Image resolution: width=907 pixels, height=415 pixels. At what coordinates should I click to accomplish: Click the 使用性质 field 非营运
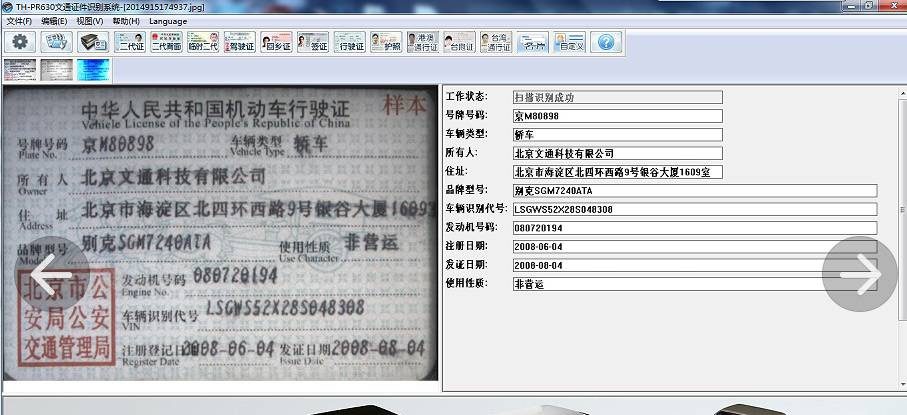pos(695,284)
